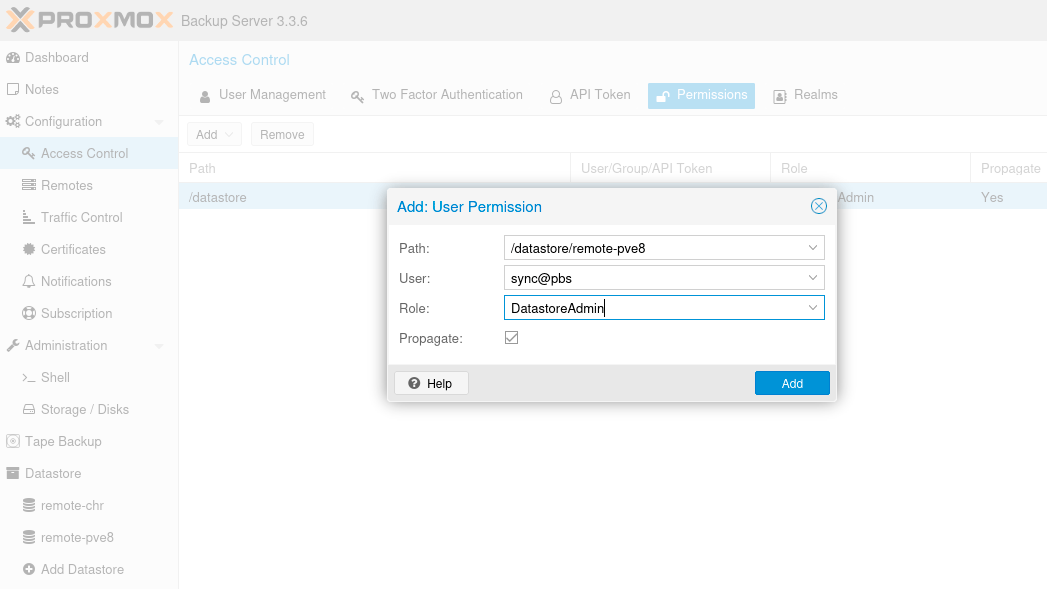
Task: Click the Remotes server icon
Action: [29, 186]
